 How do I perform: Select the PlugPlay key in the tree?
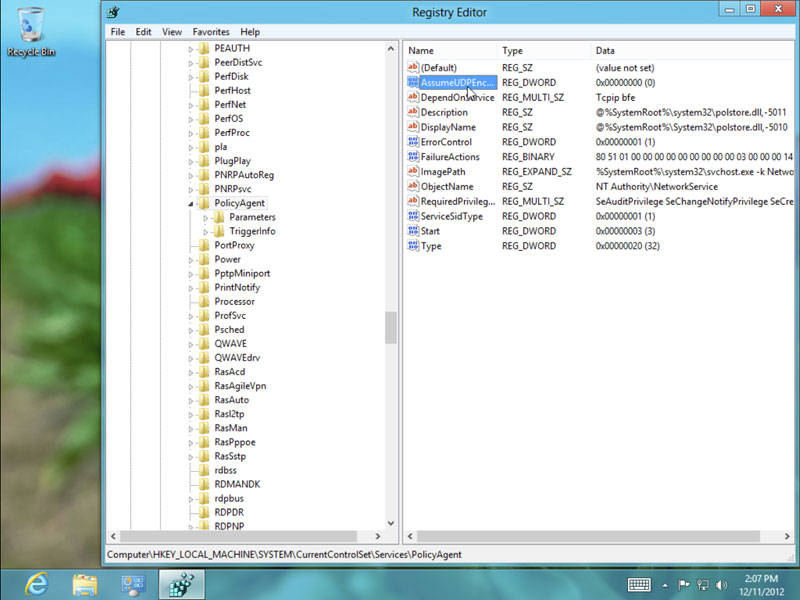pos(232,161)
